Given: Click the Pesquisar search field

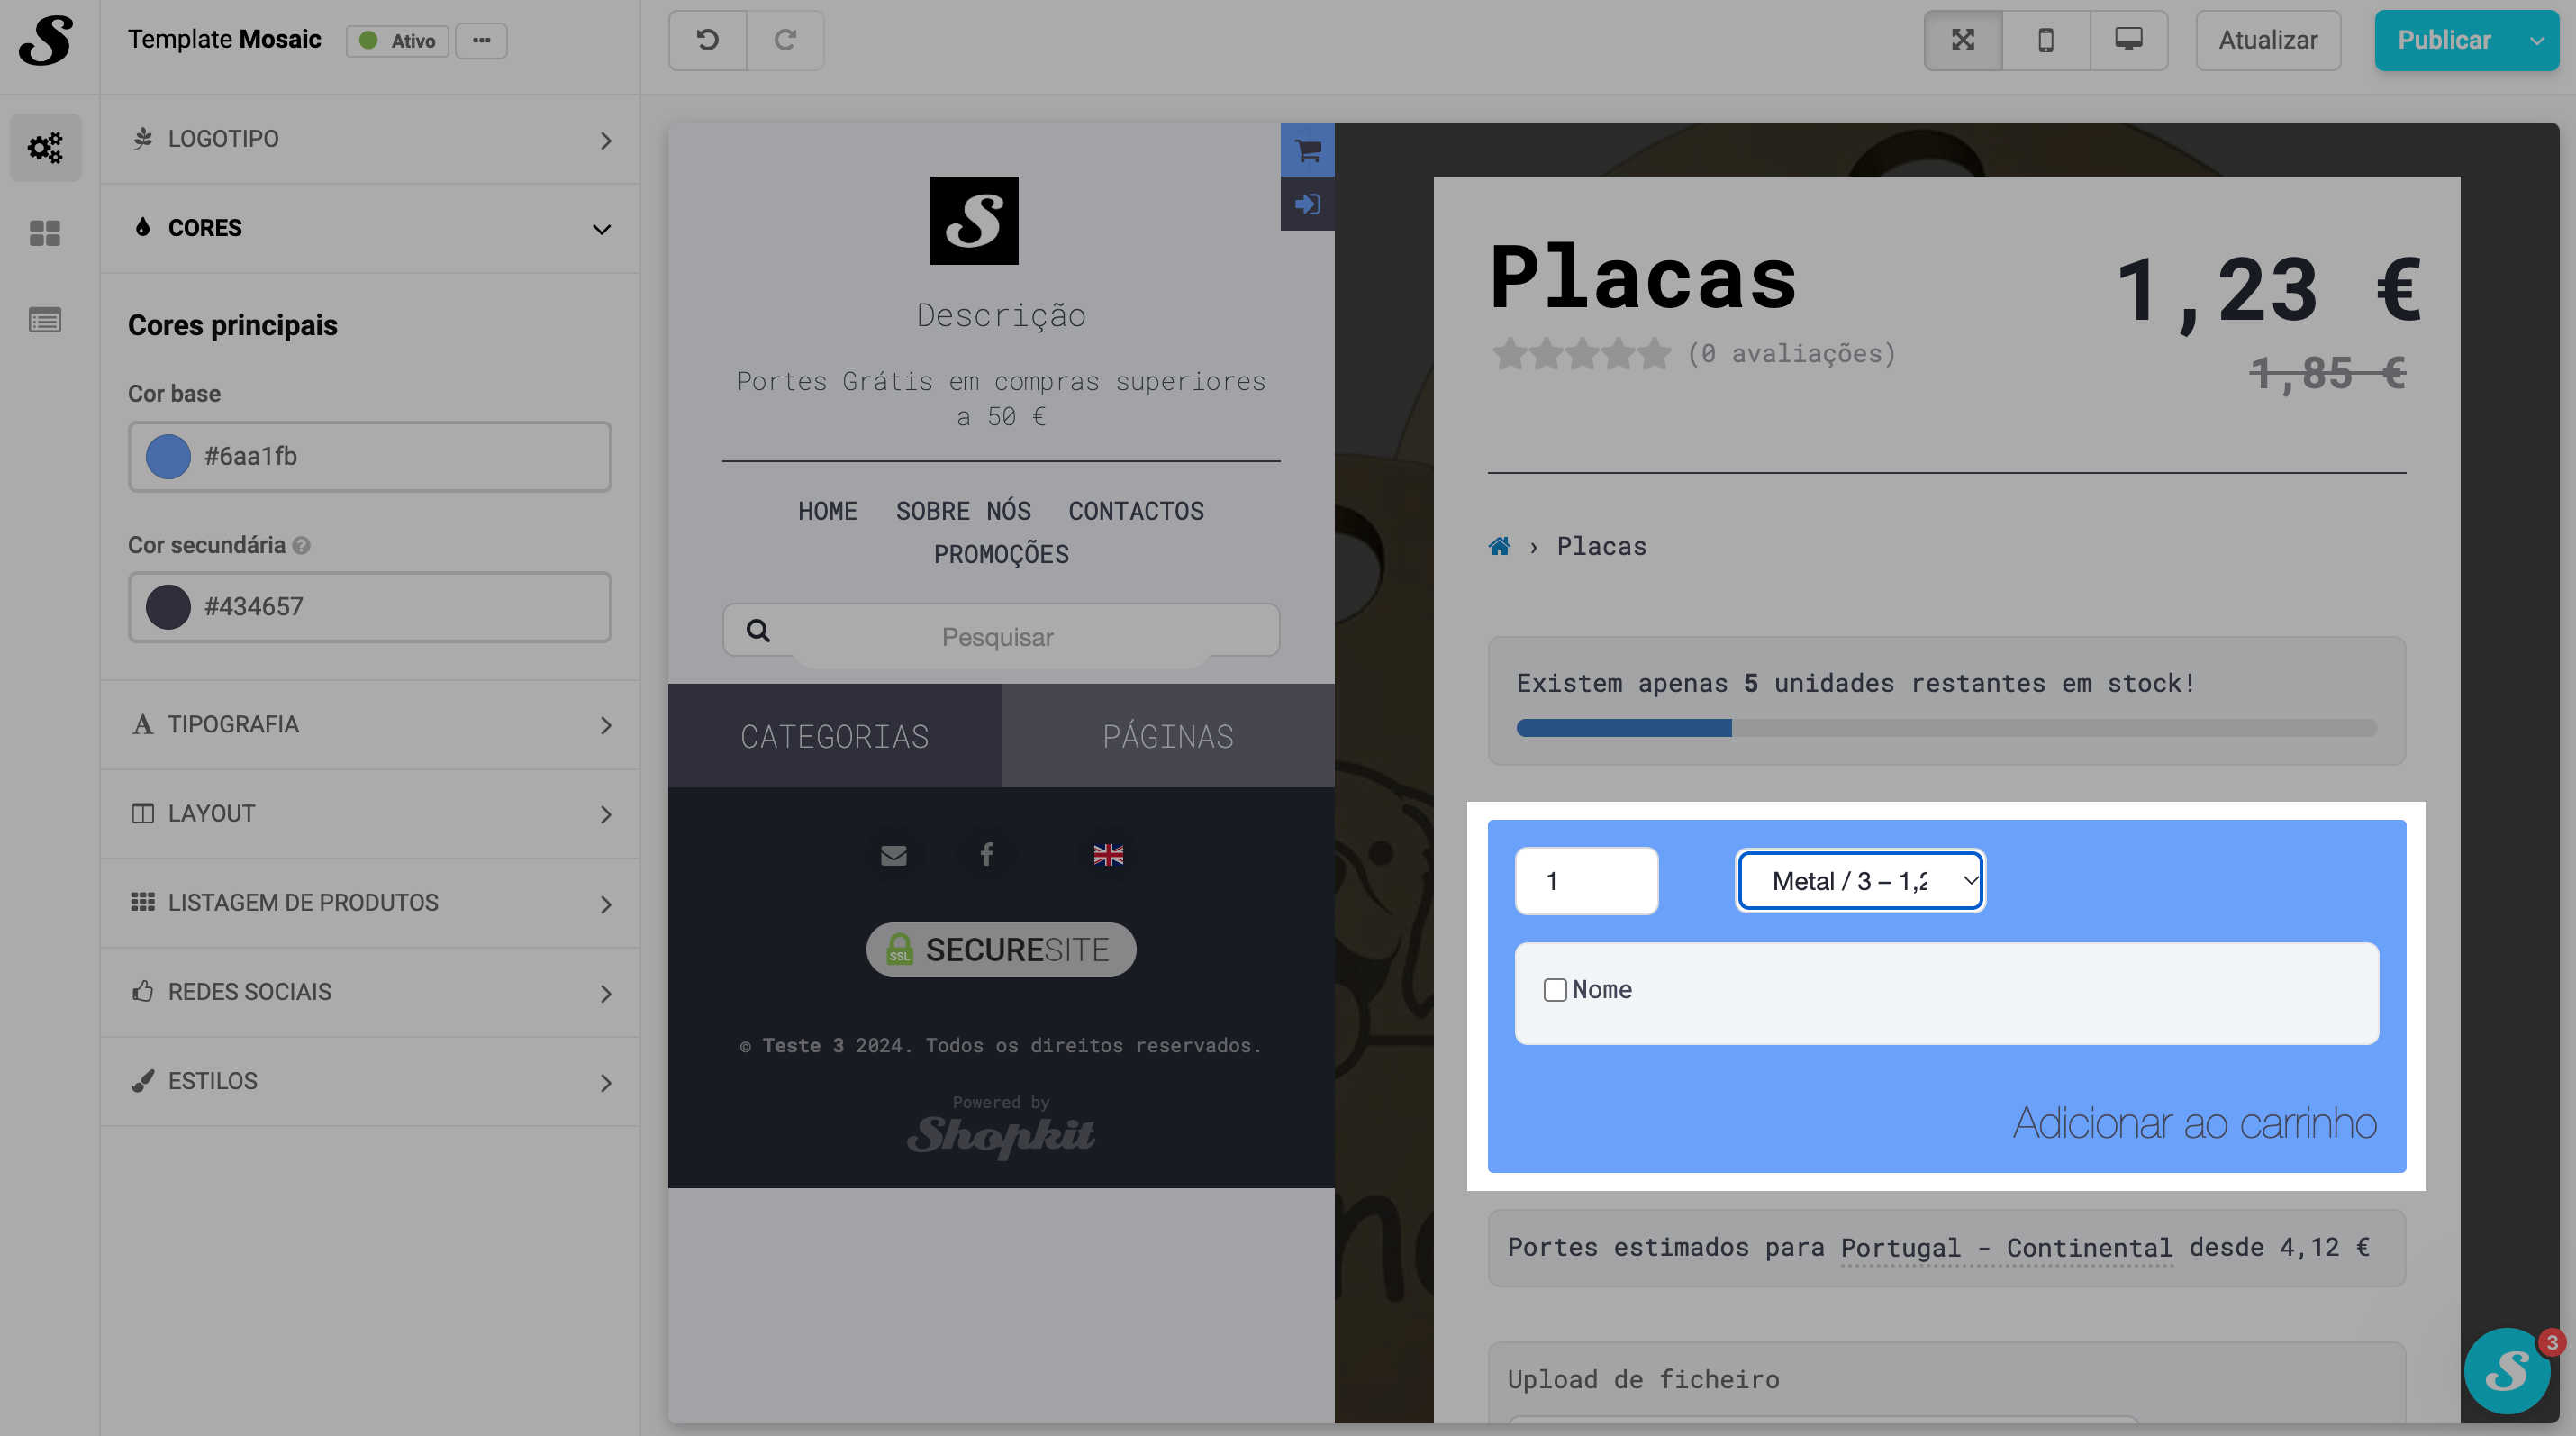Looking at the screenshot, I should pyautogui.click(x=1000, y=636).
